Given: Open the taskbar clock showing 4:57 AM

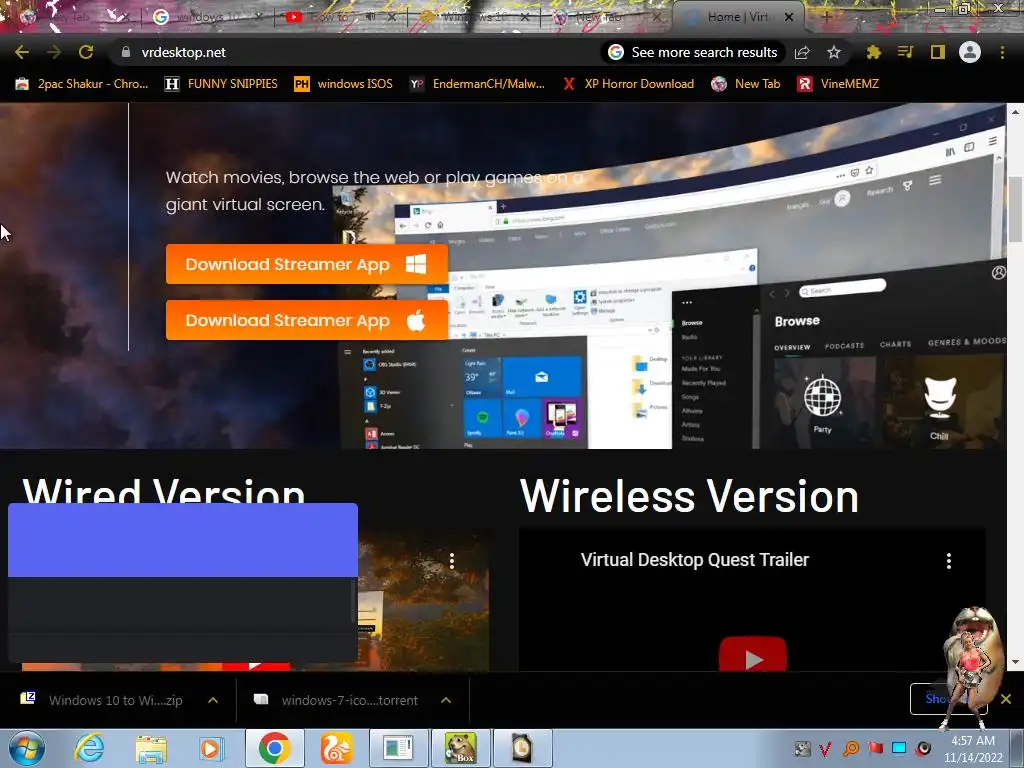Looking at the screenshot, I should (x=972, y=749).
